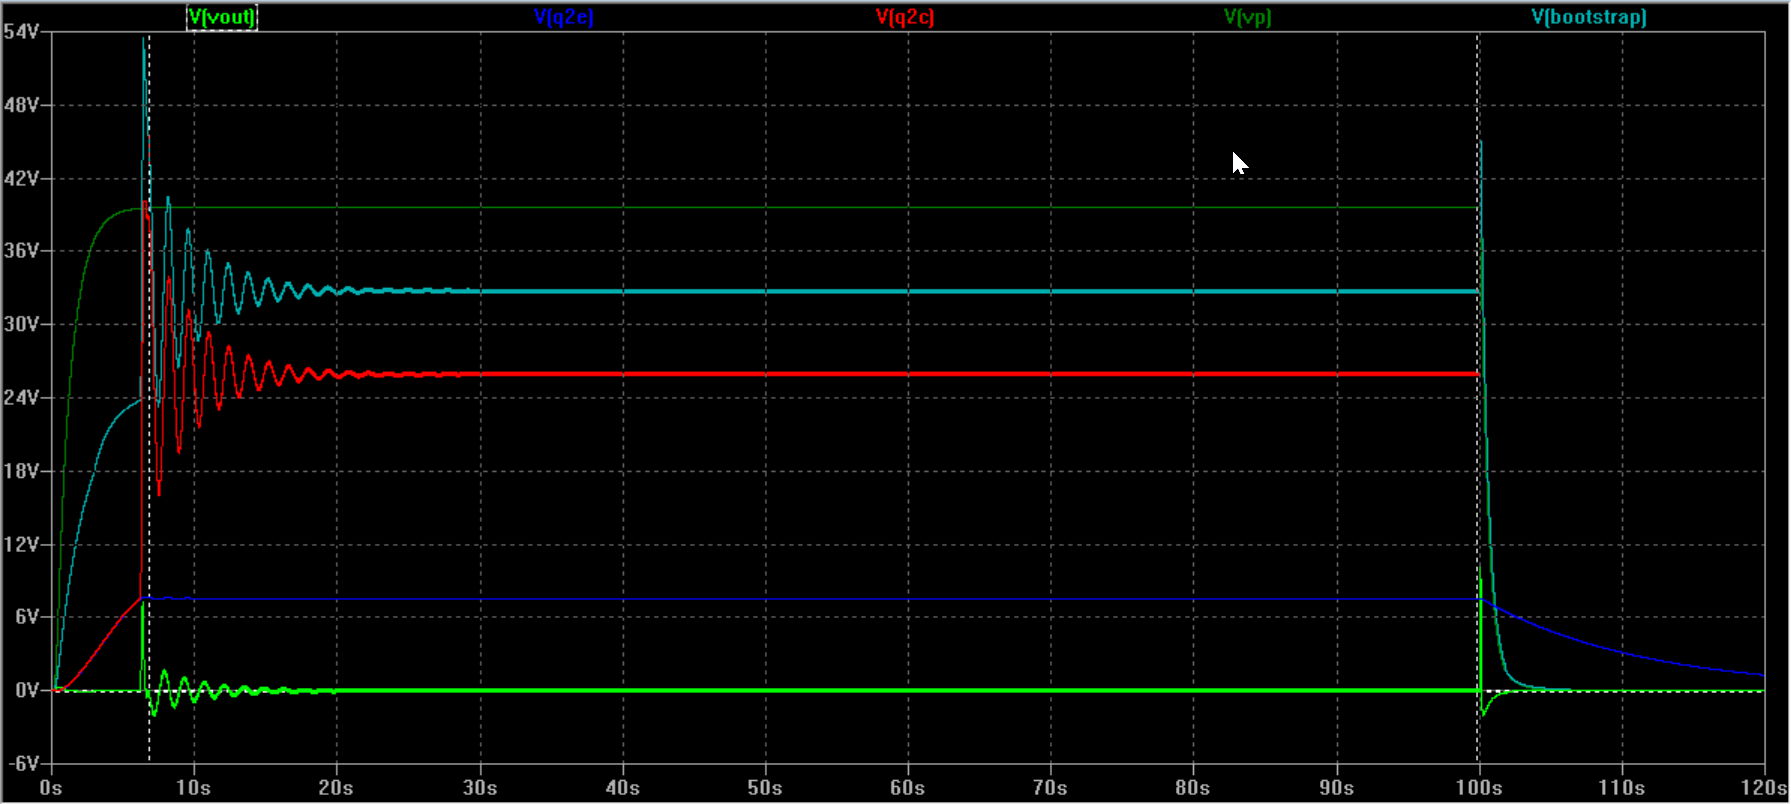1791x804 pixels.
Task: Click the 12V vertical axis label
Action: coord(21,544)
